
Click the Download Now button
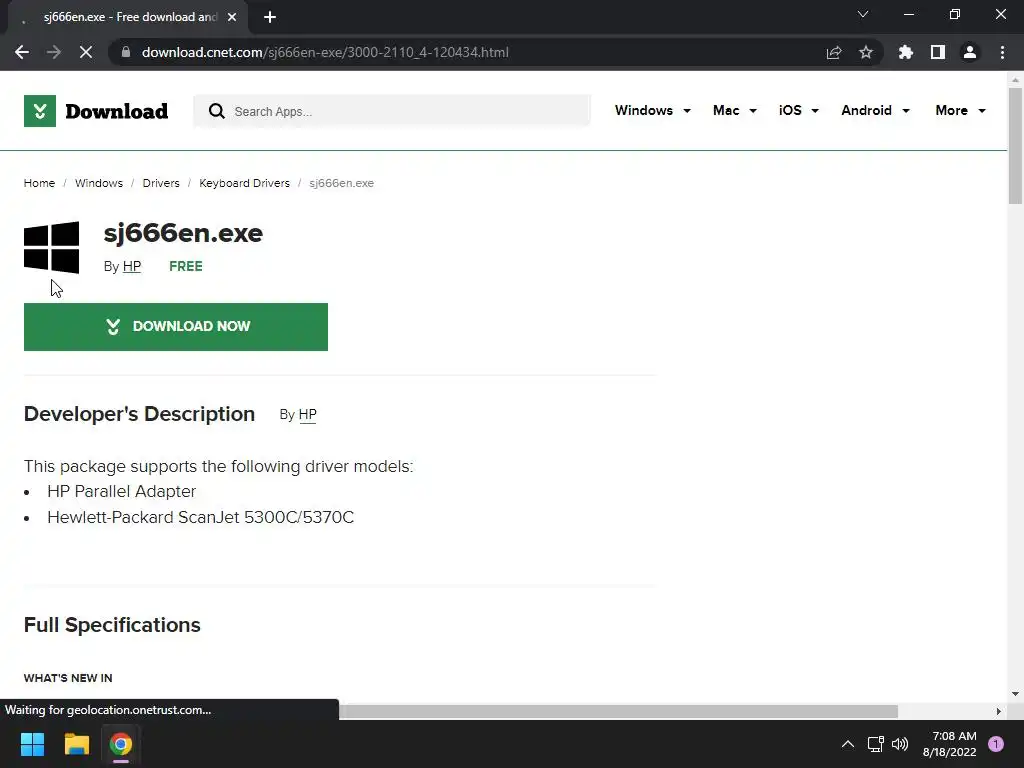tap(176, 327)
